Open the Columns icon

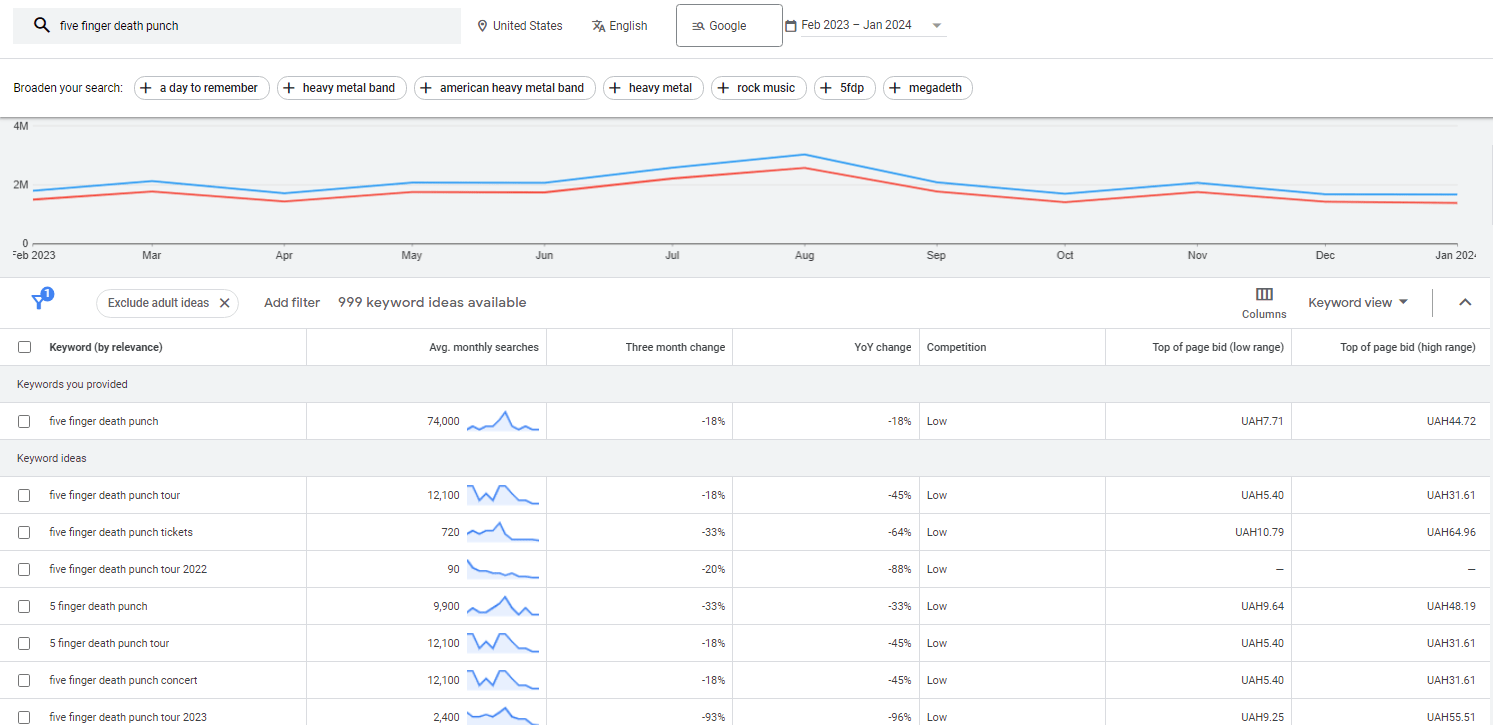pyautogui.click(x=1264, y=294)
